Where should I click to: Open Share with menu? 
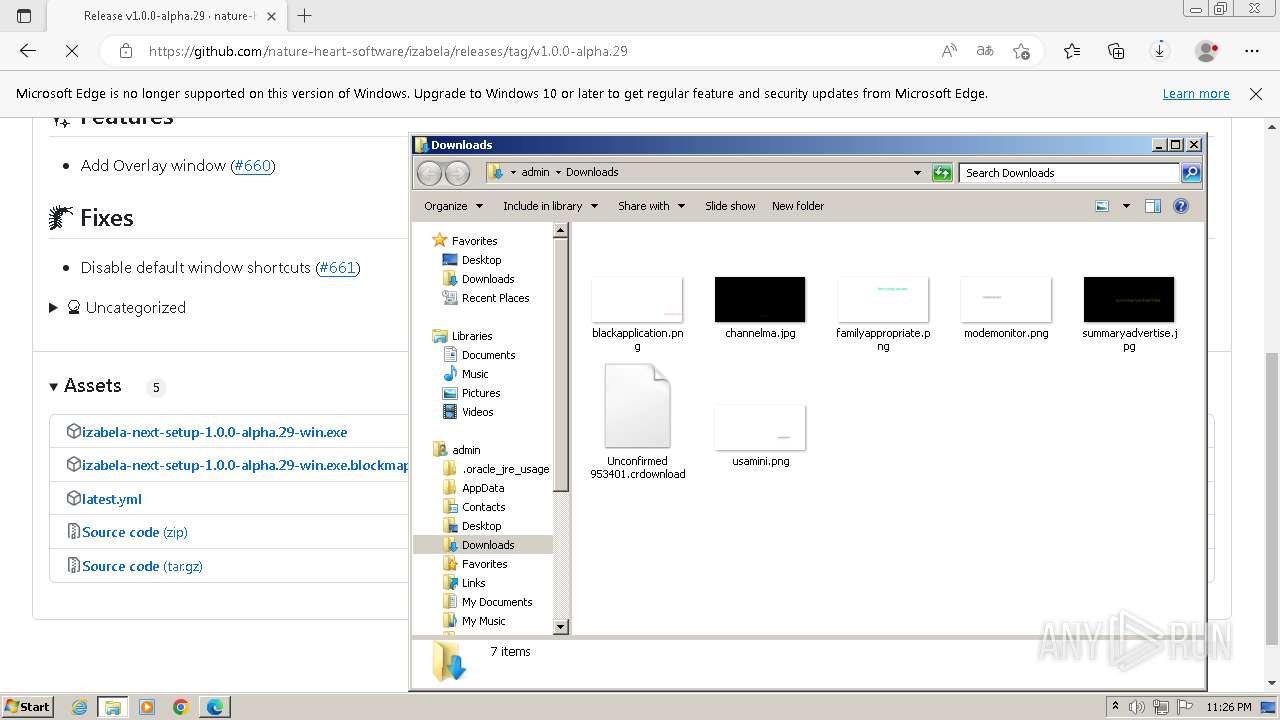point(651,206)
